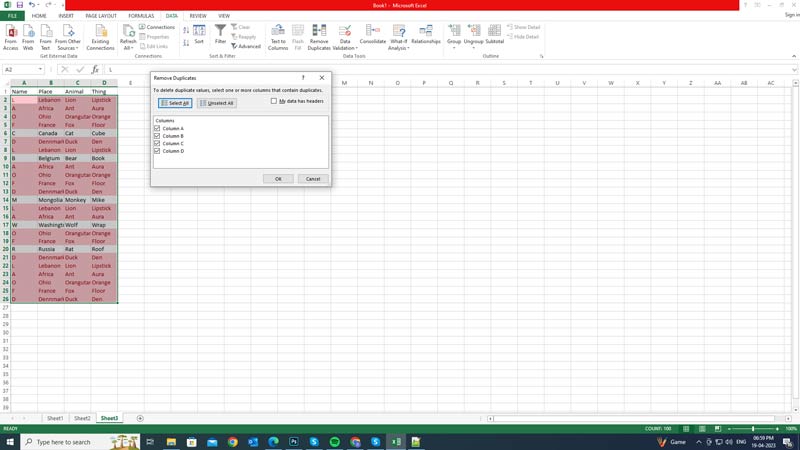Import data From Text
800x450 pixels.
[45, 38]
